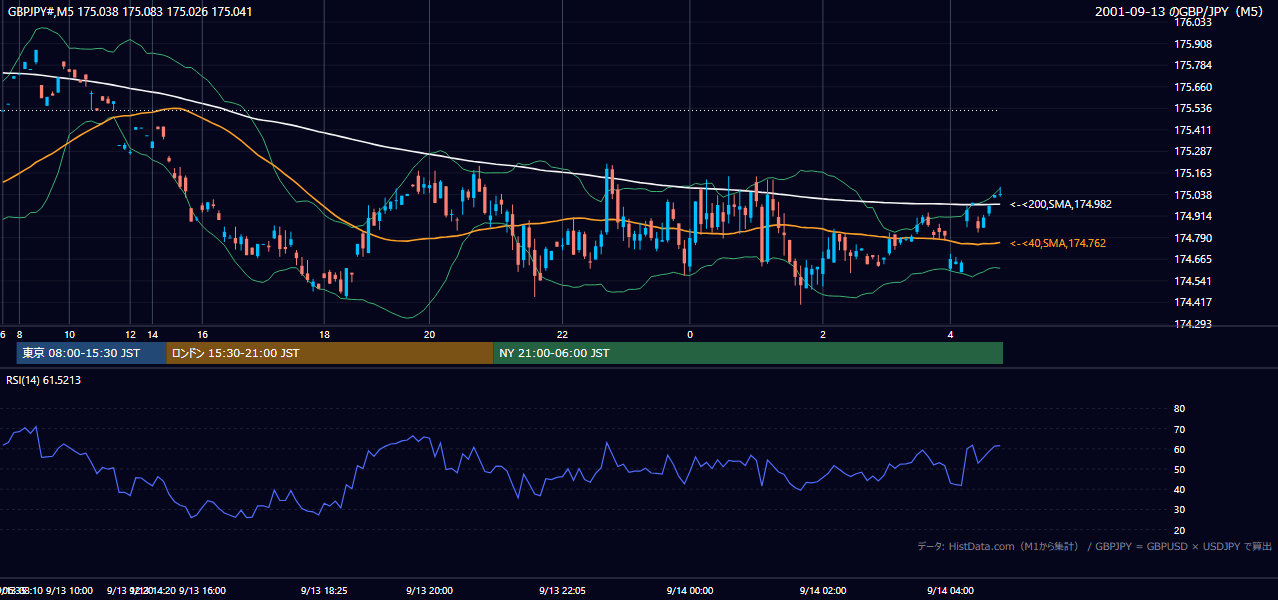Click hour label 16 on the time axis

point(202,334)
